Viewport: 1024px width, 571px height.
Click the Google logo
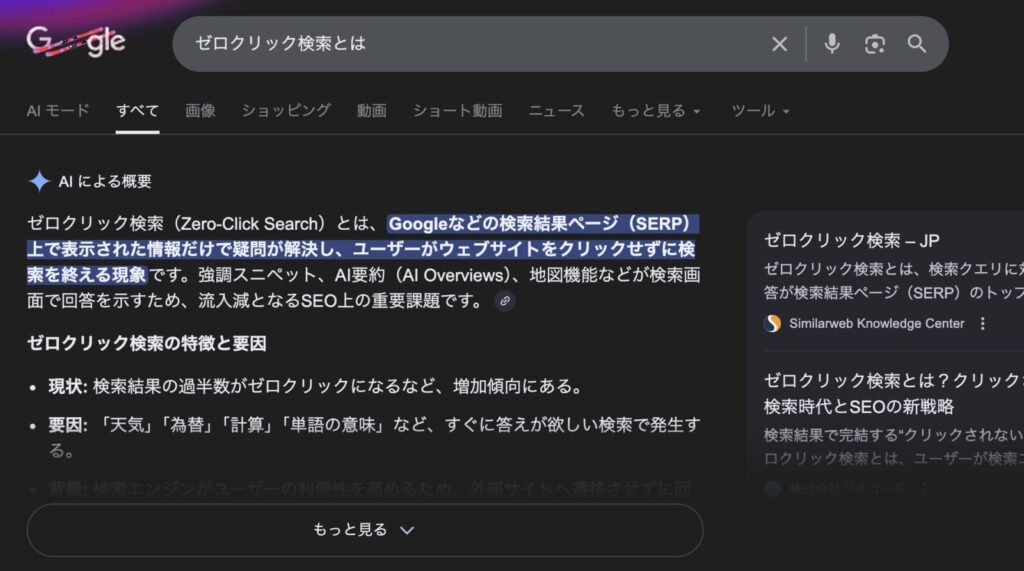pos(76,42)
